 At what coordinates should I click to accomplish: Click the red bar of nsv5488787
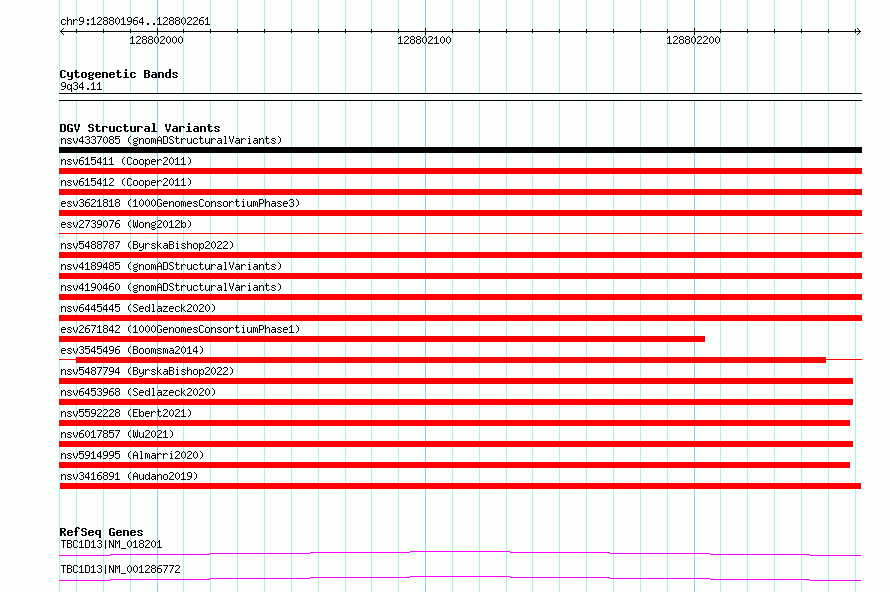pyautogui.click(x=460, y=255)
